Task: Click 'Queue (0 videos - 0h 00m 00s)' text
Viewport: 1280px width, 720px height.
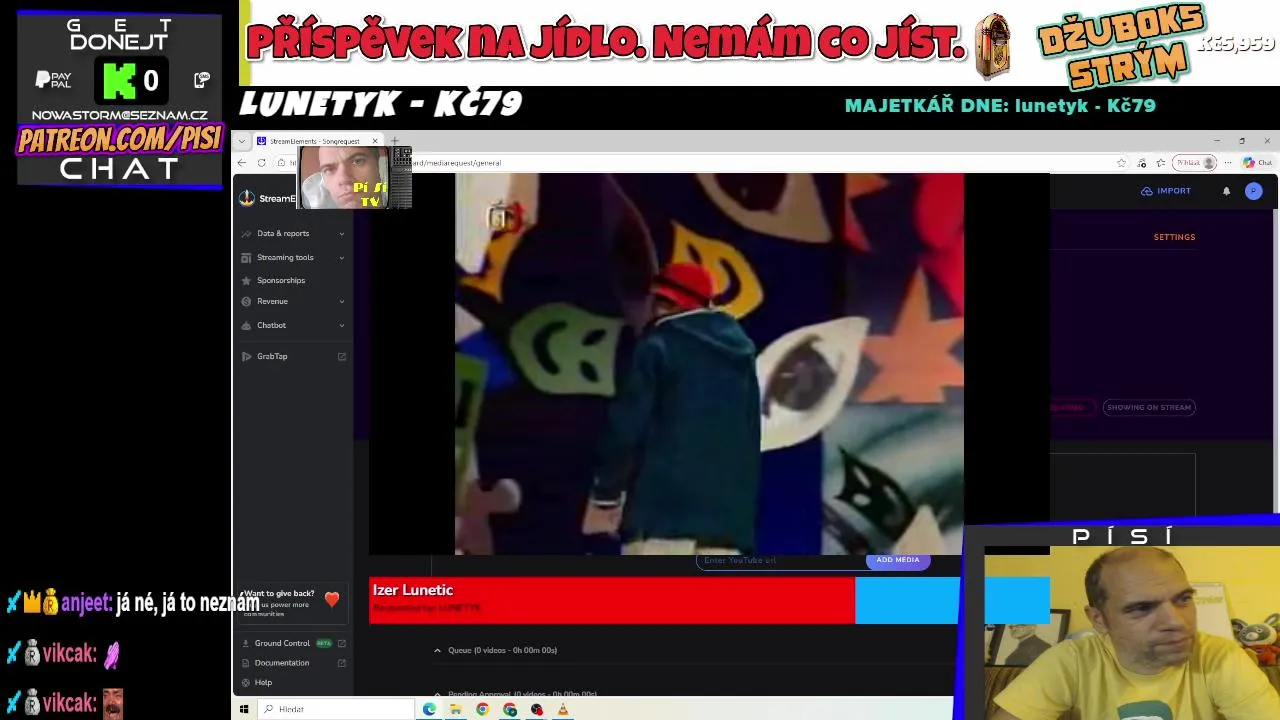Action: coord(502,651)
